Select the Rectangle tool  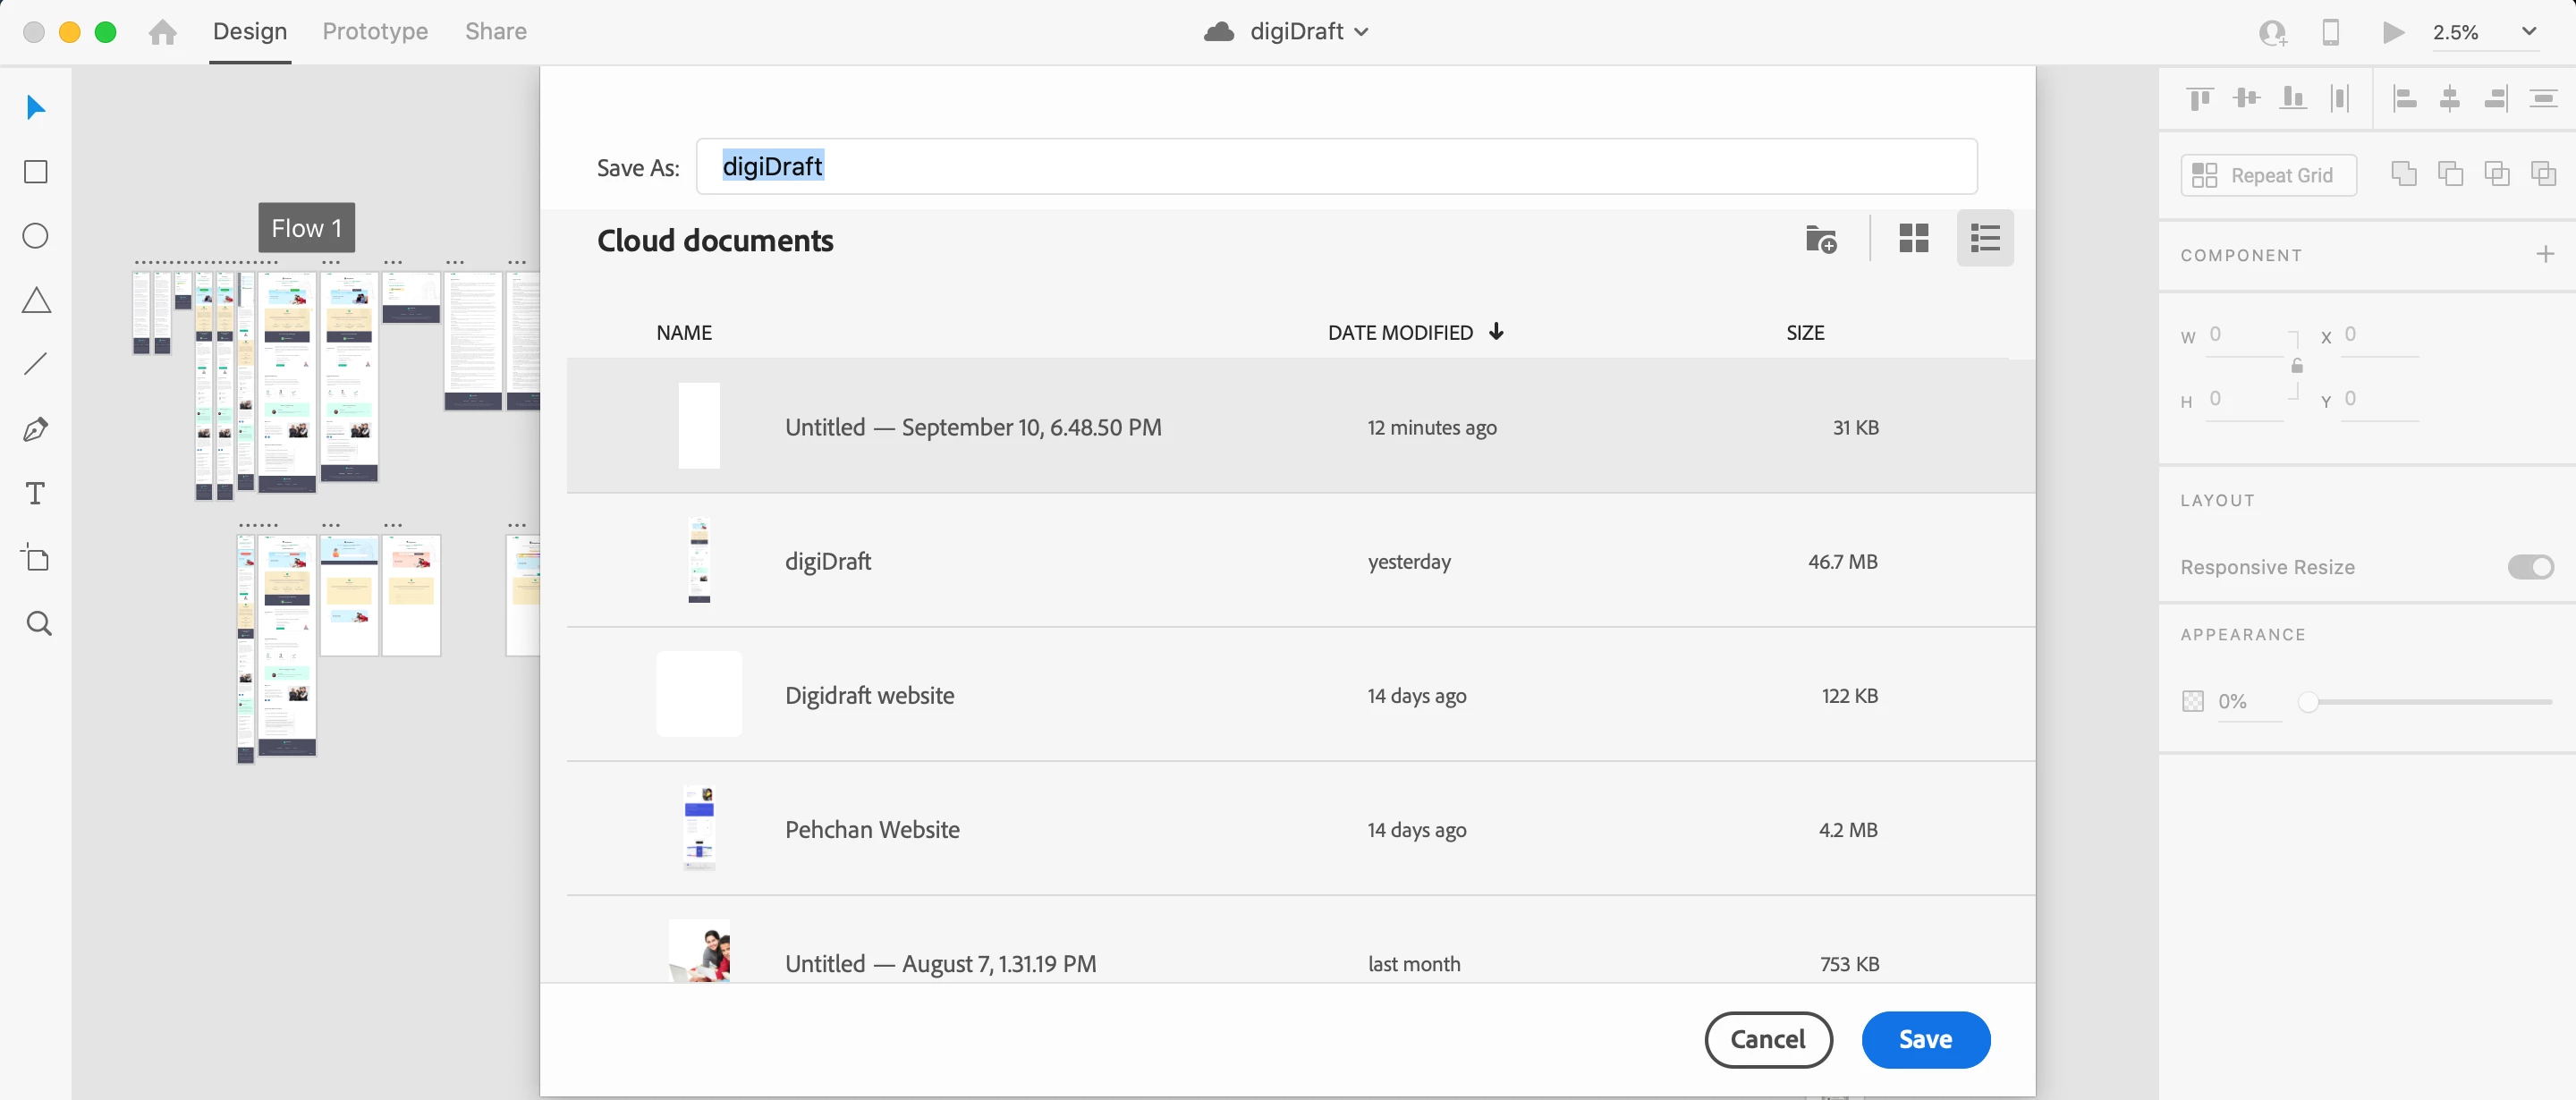tap(36, 172)
